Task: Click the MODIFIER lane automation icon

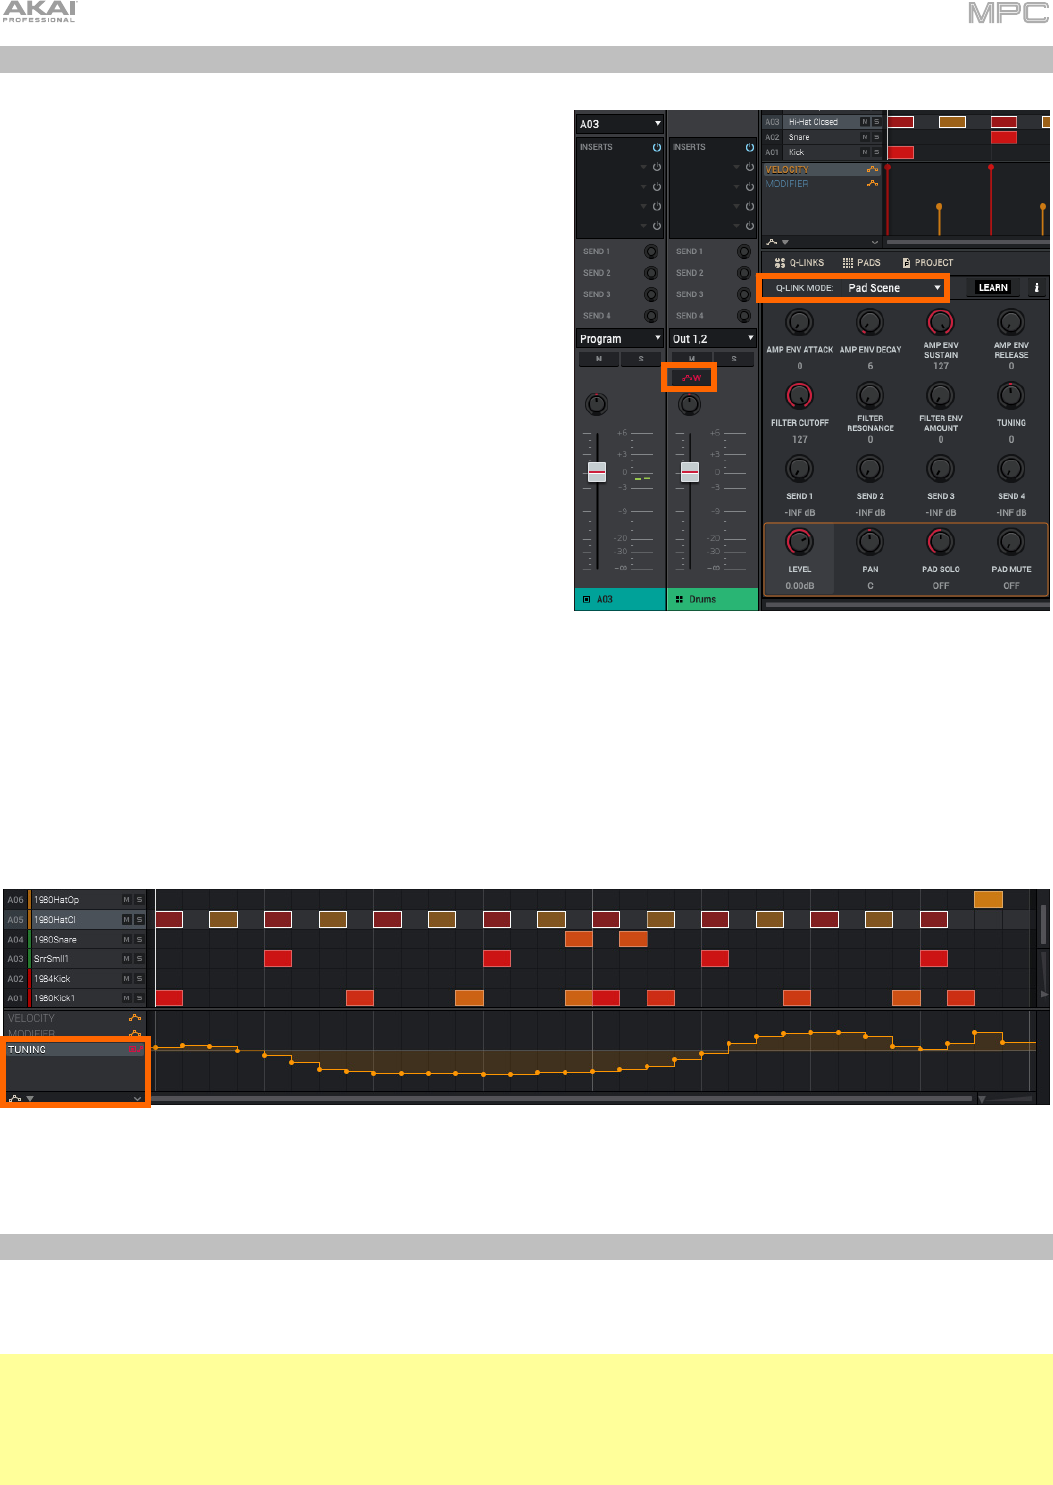Action: tap(872, 184)
